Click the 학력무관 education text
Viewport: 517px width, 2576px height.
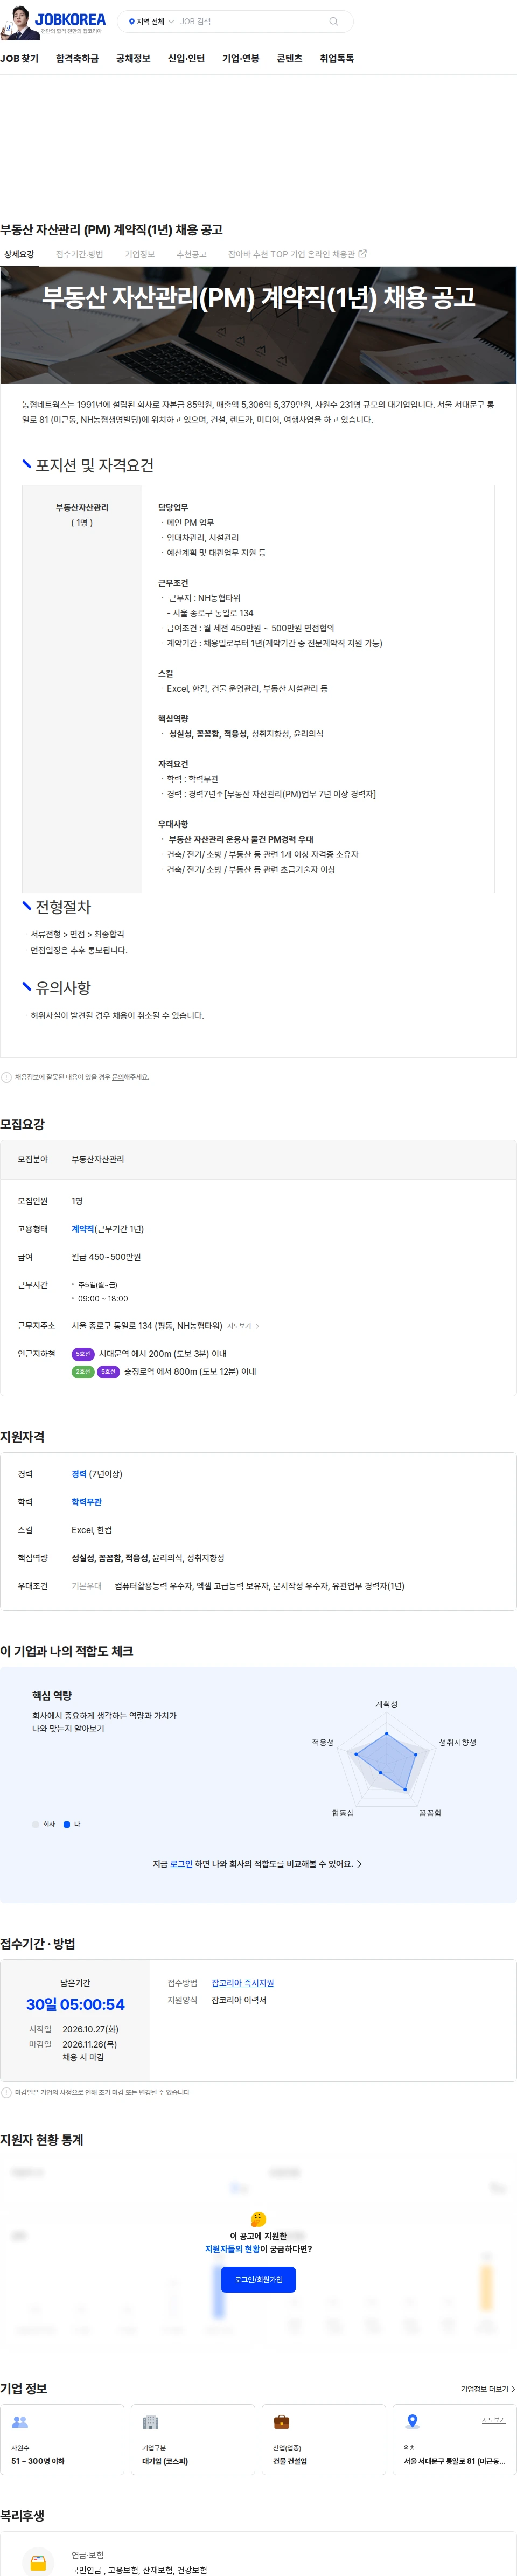pyautogui.click(x=86, y=1502)
